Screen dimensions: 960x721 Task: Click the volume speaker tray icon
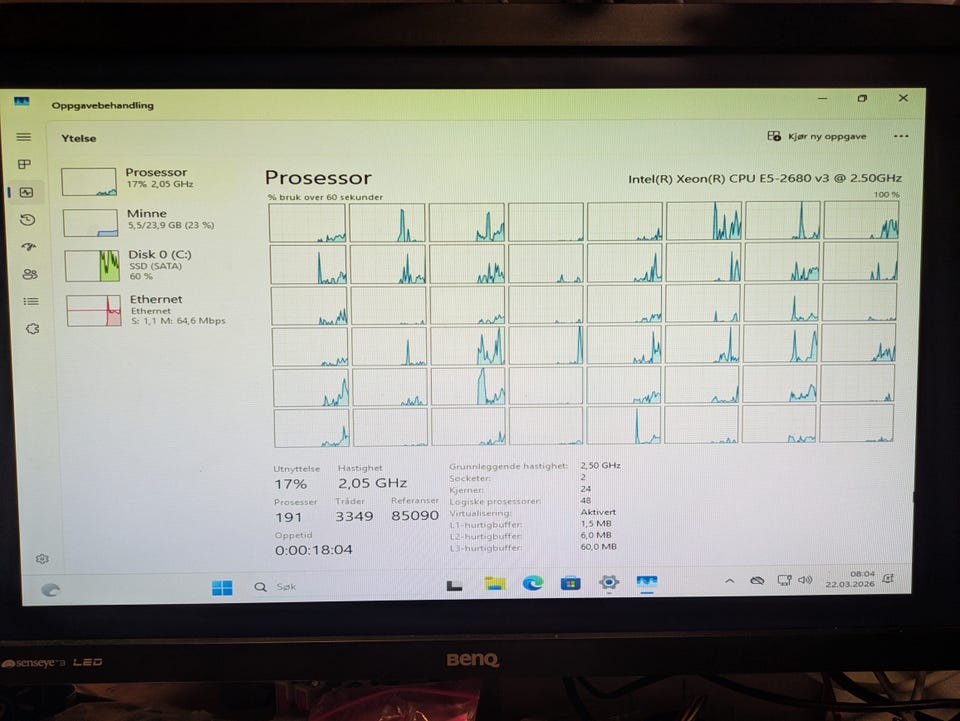[805, 580]
